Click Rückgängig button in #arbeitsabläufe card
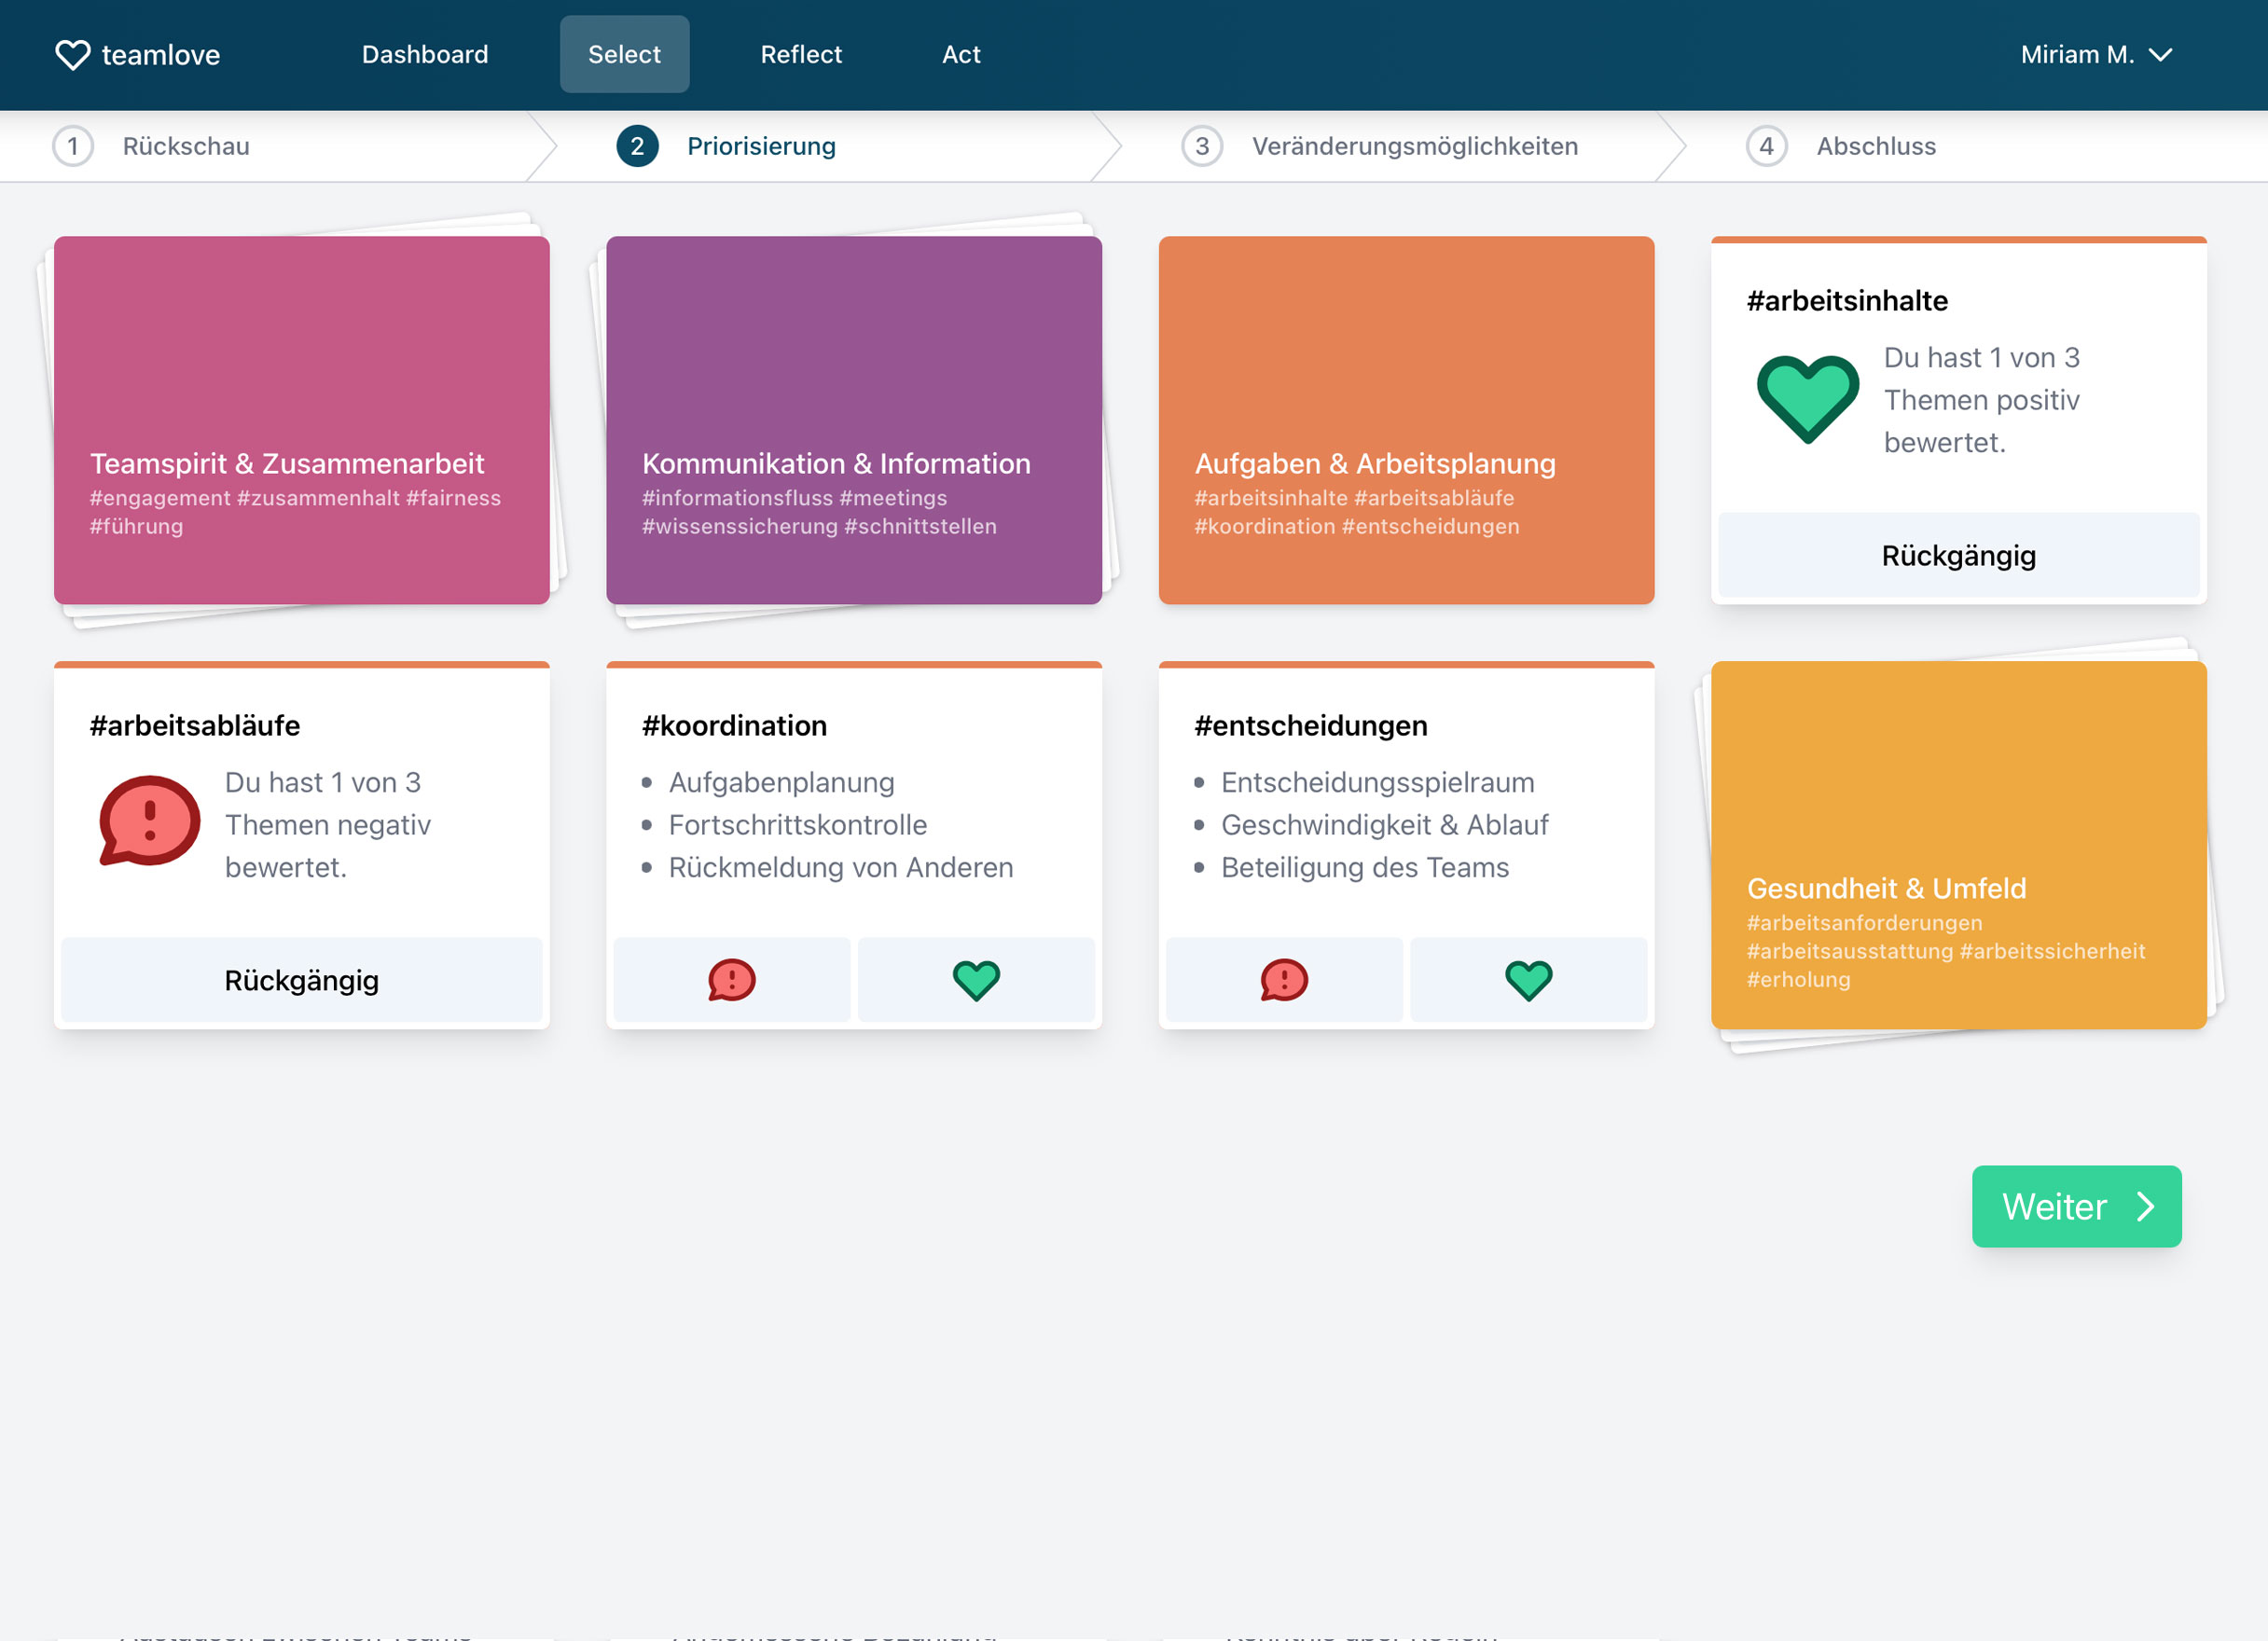 (301, 981)
